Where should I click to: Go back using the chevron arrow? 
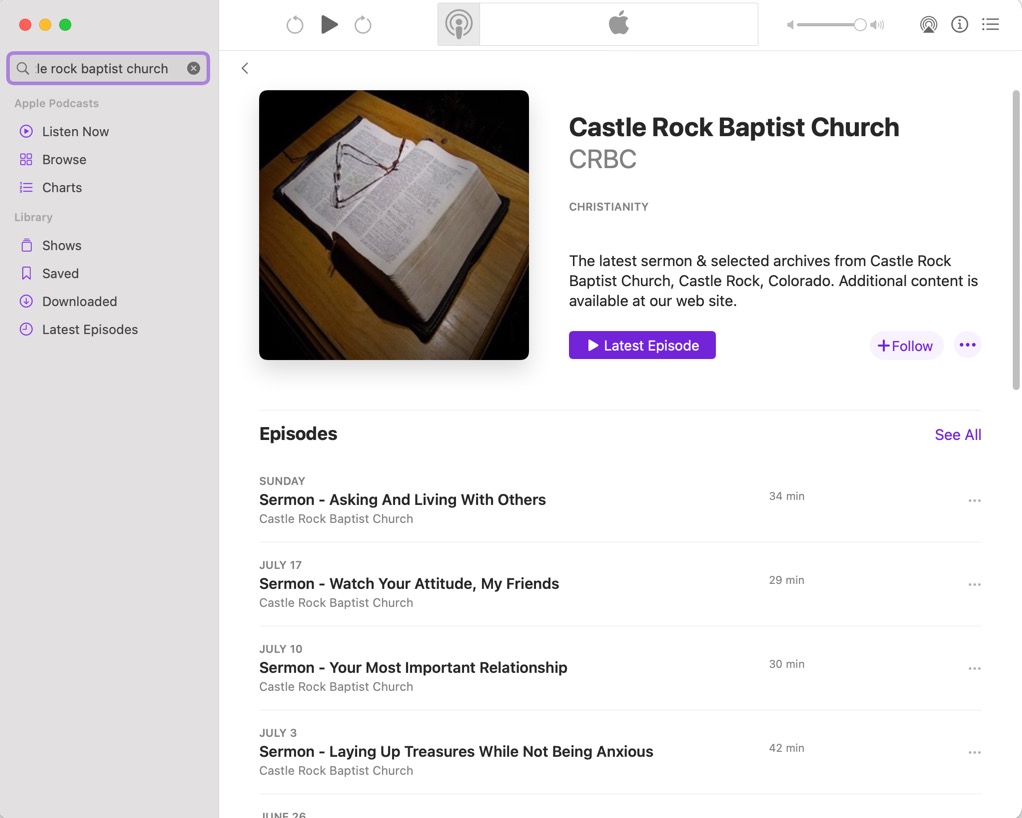245,68
